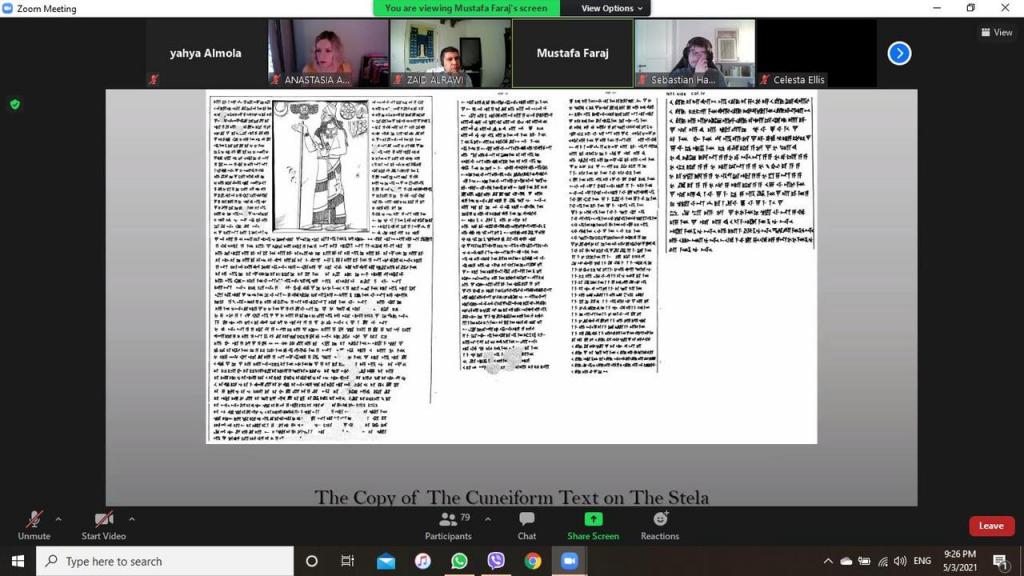This screenshot has width=1024, height=576.
Task: Click the green encryption shield icon
Action: tap(14, 104)
